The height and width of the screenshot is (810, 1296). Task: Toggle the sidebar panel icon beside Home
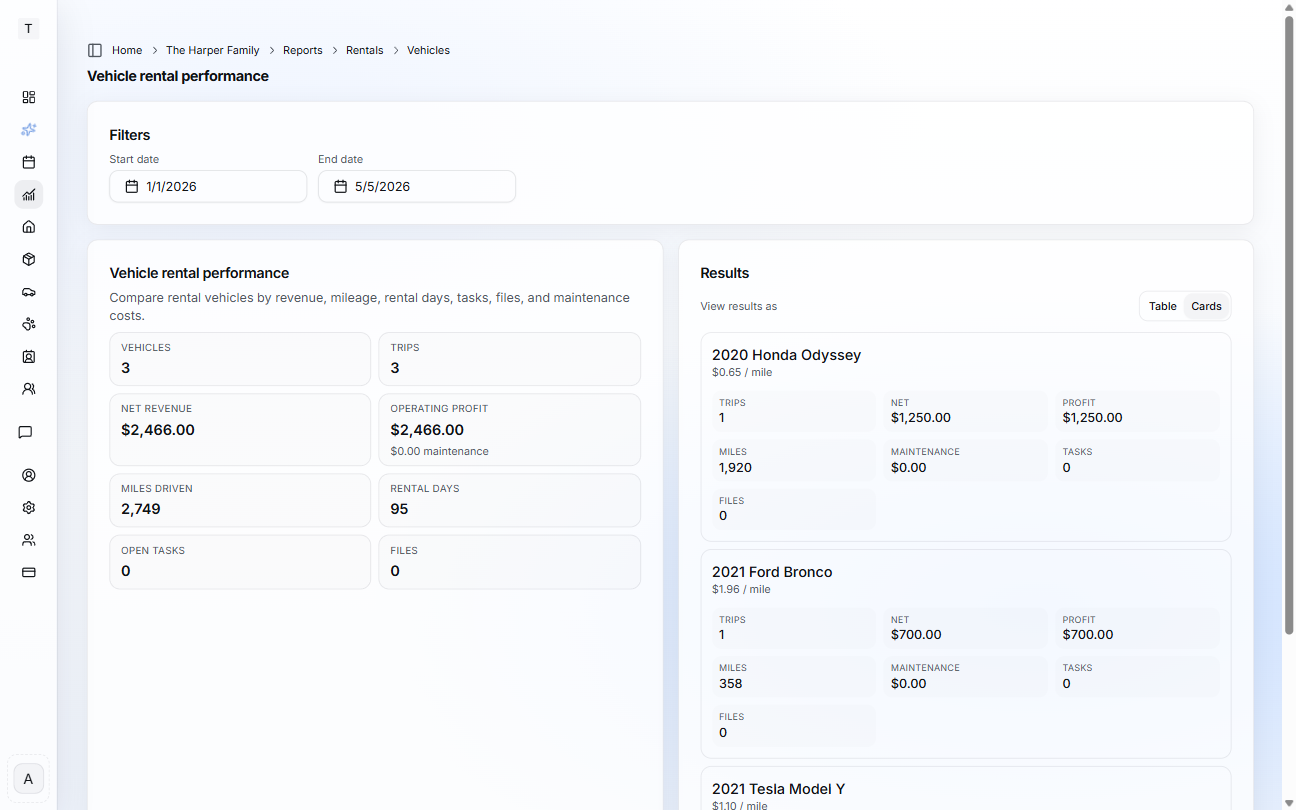point(95,50)
